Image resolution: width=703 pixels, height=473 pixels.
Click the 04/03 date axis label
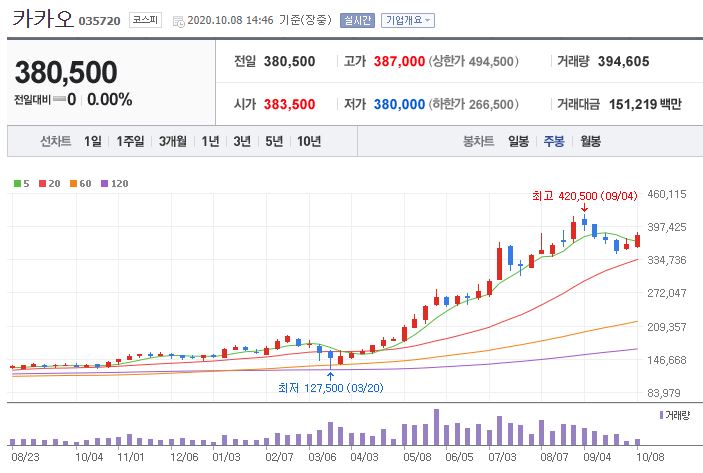pos(365,457)
